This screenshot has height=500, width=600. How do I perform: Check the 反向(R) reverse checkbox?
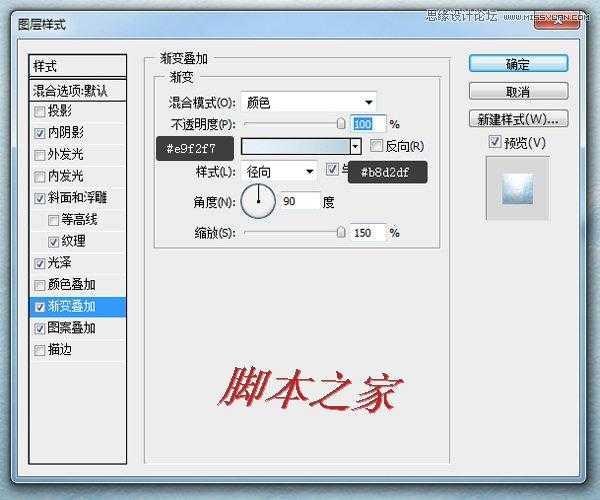coord(376,145)
